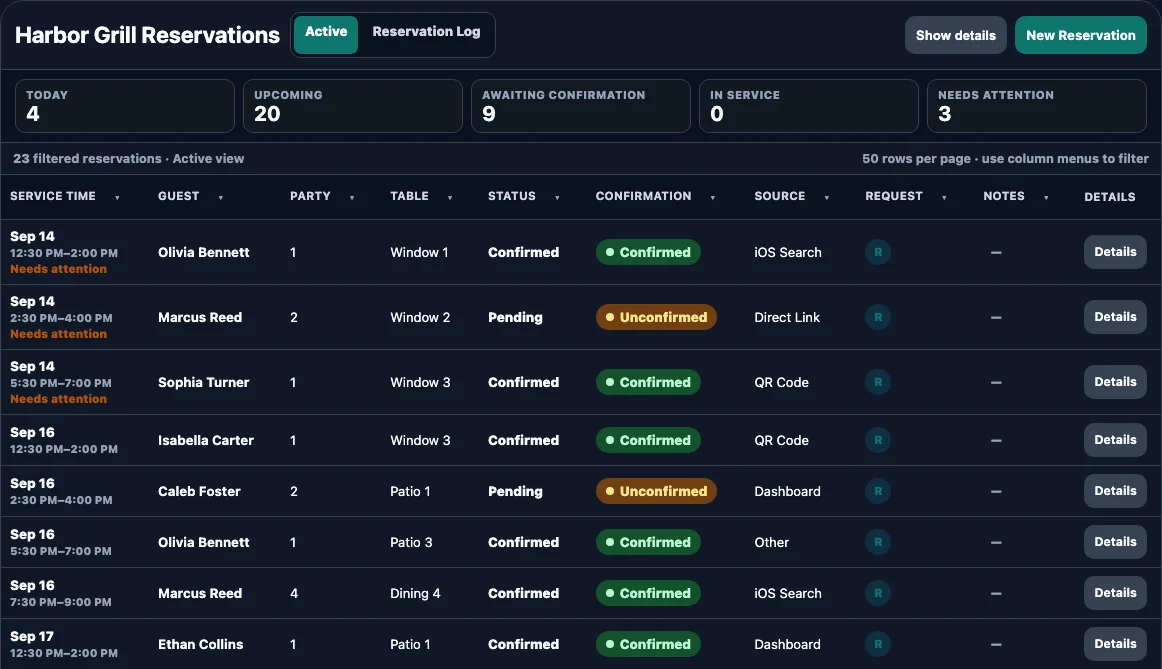
Task: Open the Guest column menu
Action: (221, 197)
